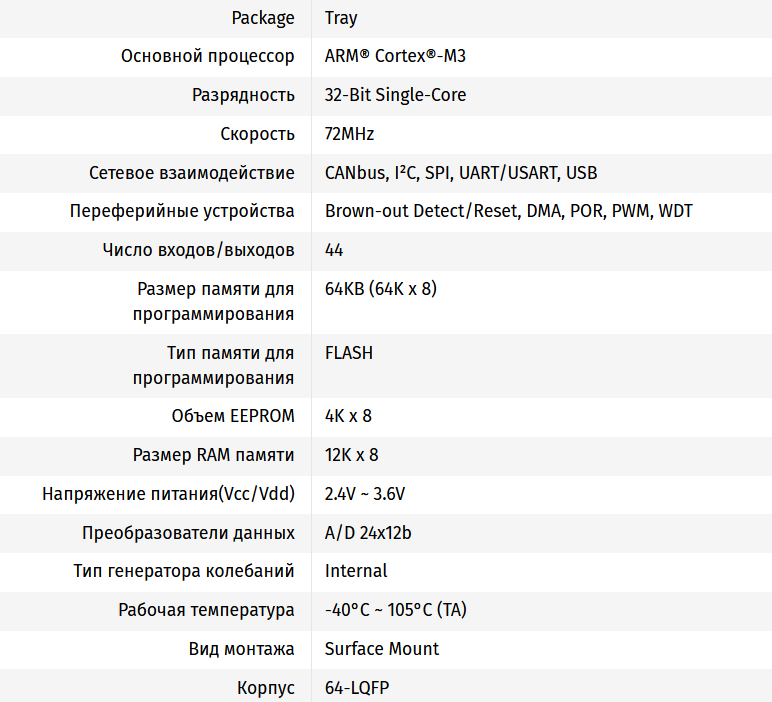Click the 'Основной процессор' label
This screenshot has width=772, height=702.
pos(208,56)
